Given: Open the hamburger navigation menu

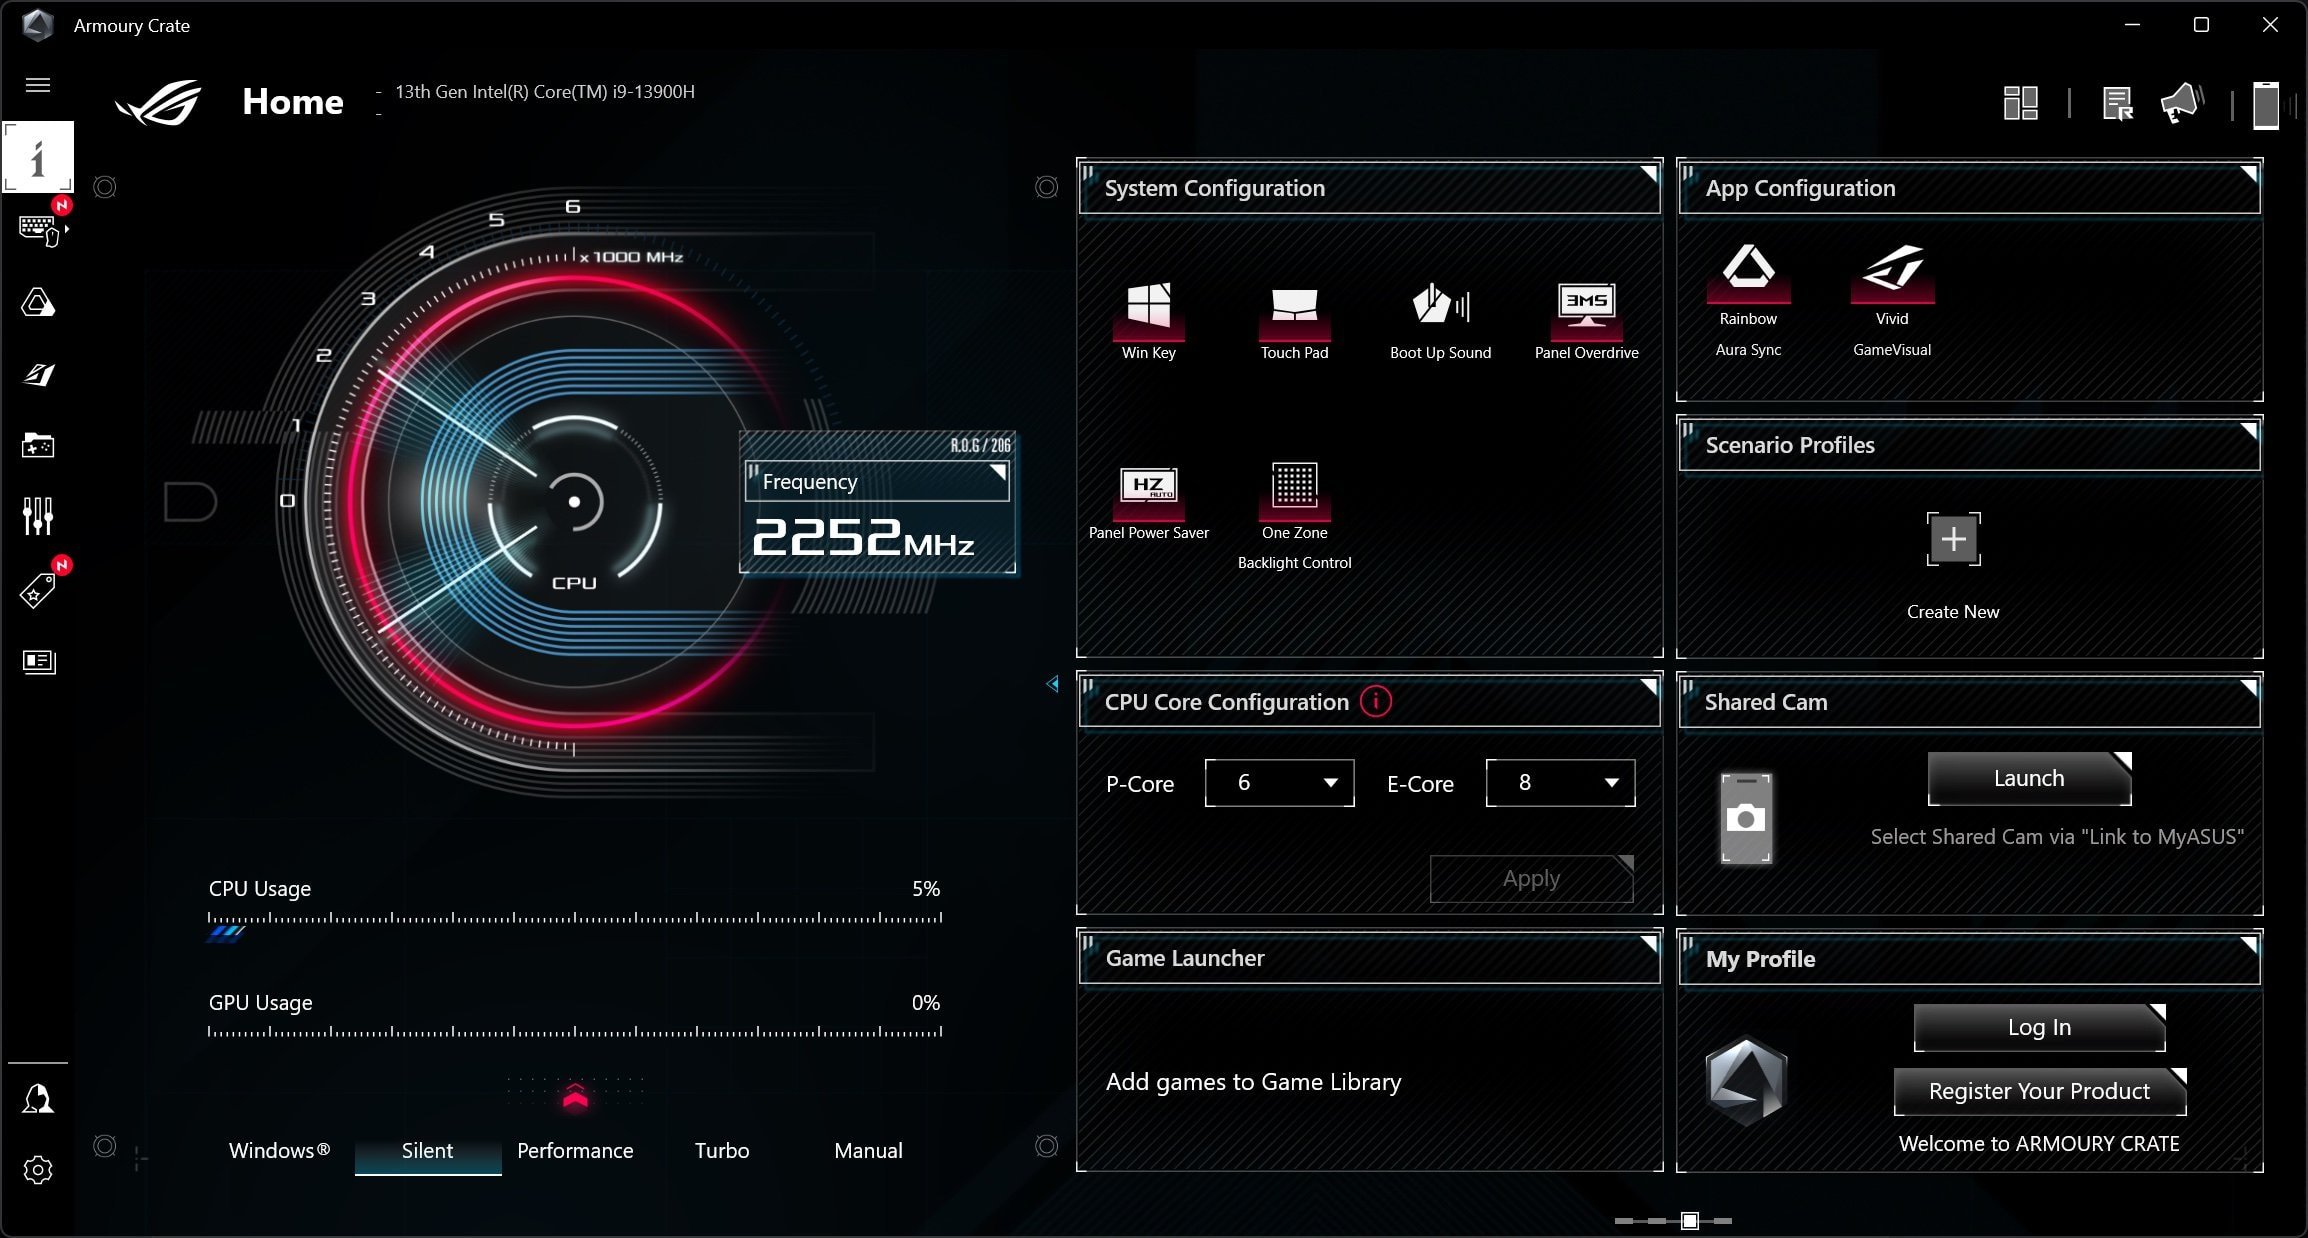Looking at the screenshot, I should [x=38, y=85].
